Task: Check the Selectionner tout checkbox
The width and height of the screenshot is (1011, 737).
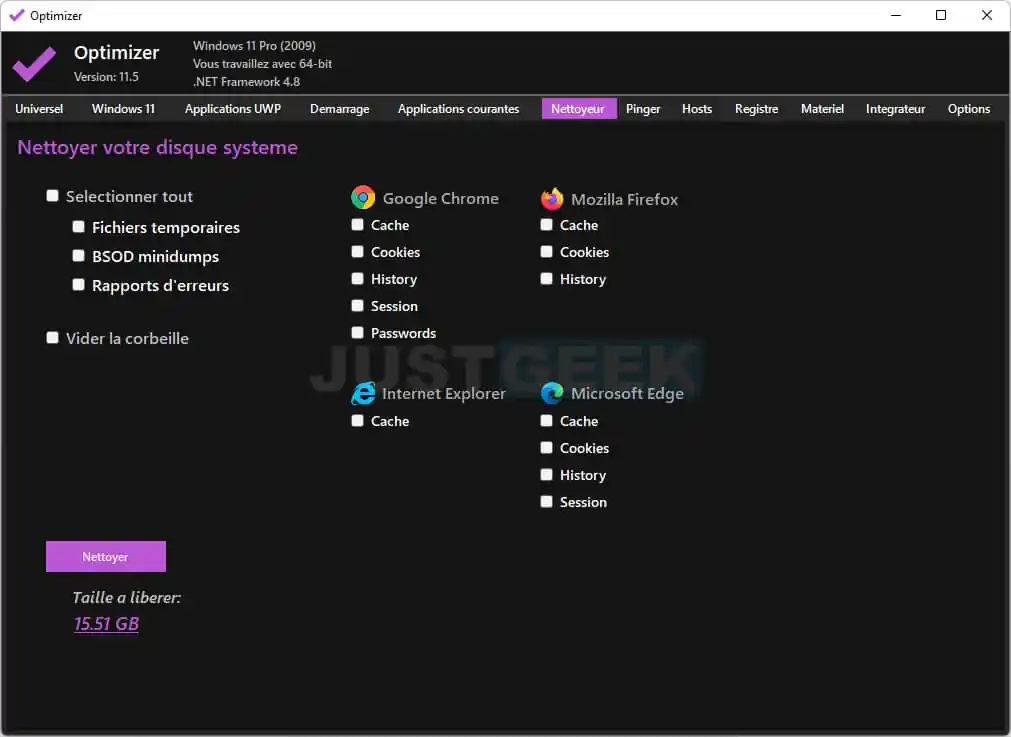Action: 52,195
